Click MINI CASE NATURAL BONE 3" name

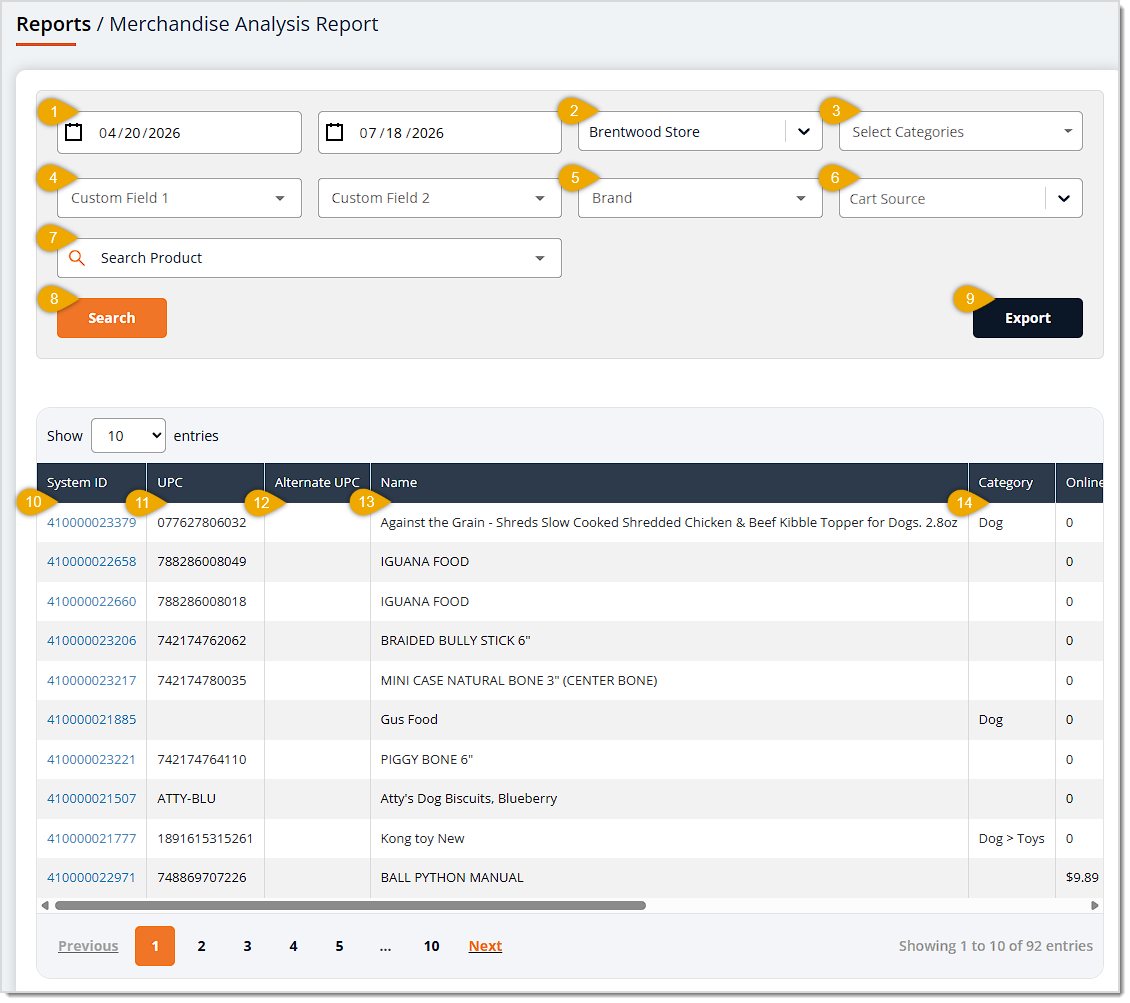click(519, 681)
